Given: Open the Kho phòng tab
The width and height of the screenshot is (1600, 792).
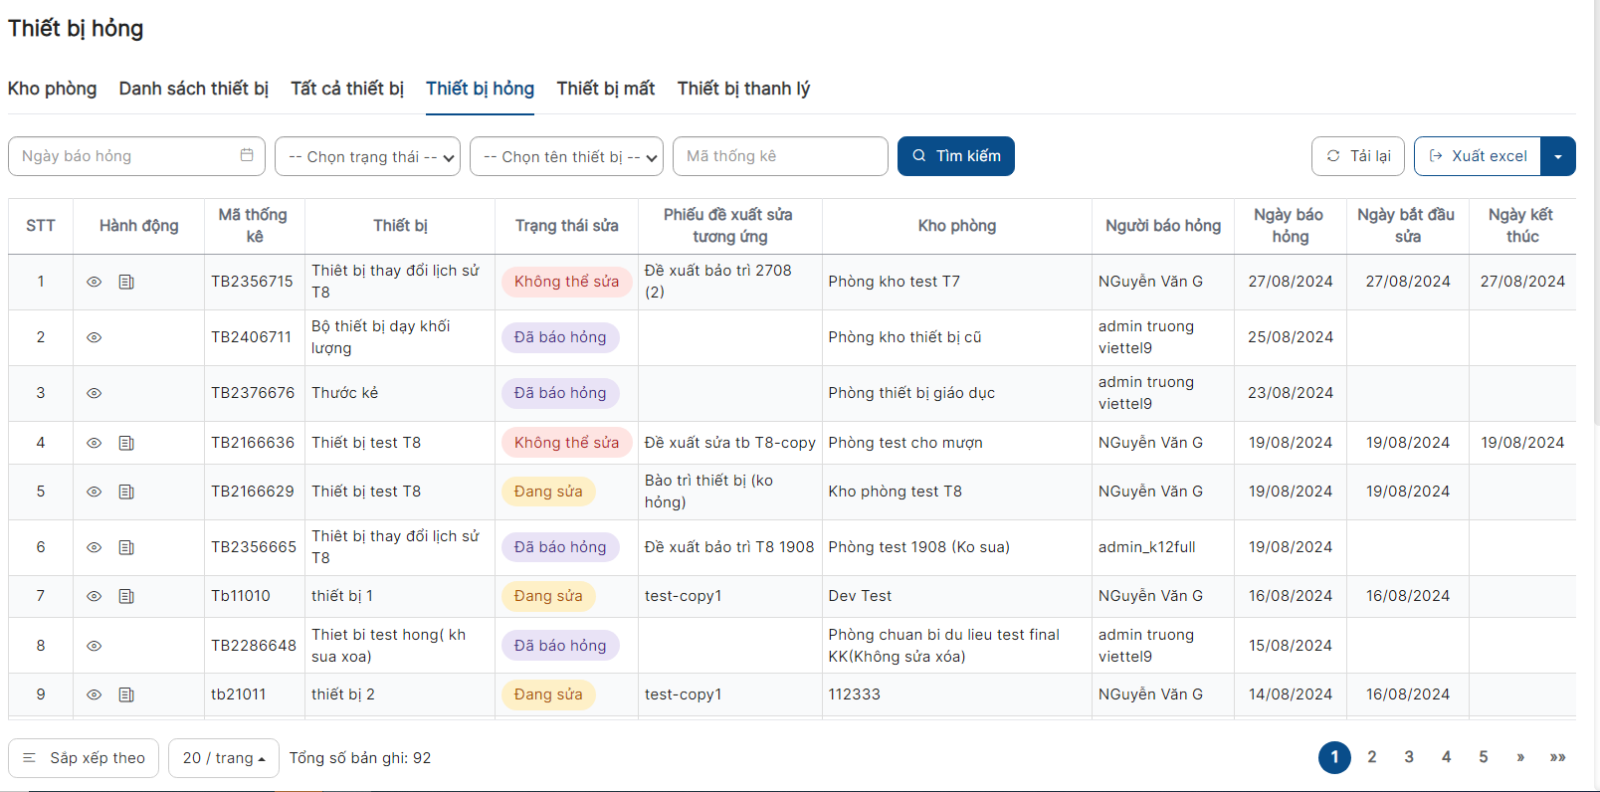Looking at the screenshot, I should (x=52, y=89).
